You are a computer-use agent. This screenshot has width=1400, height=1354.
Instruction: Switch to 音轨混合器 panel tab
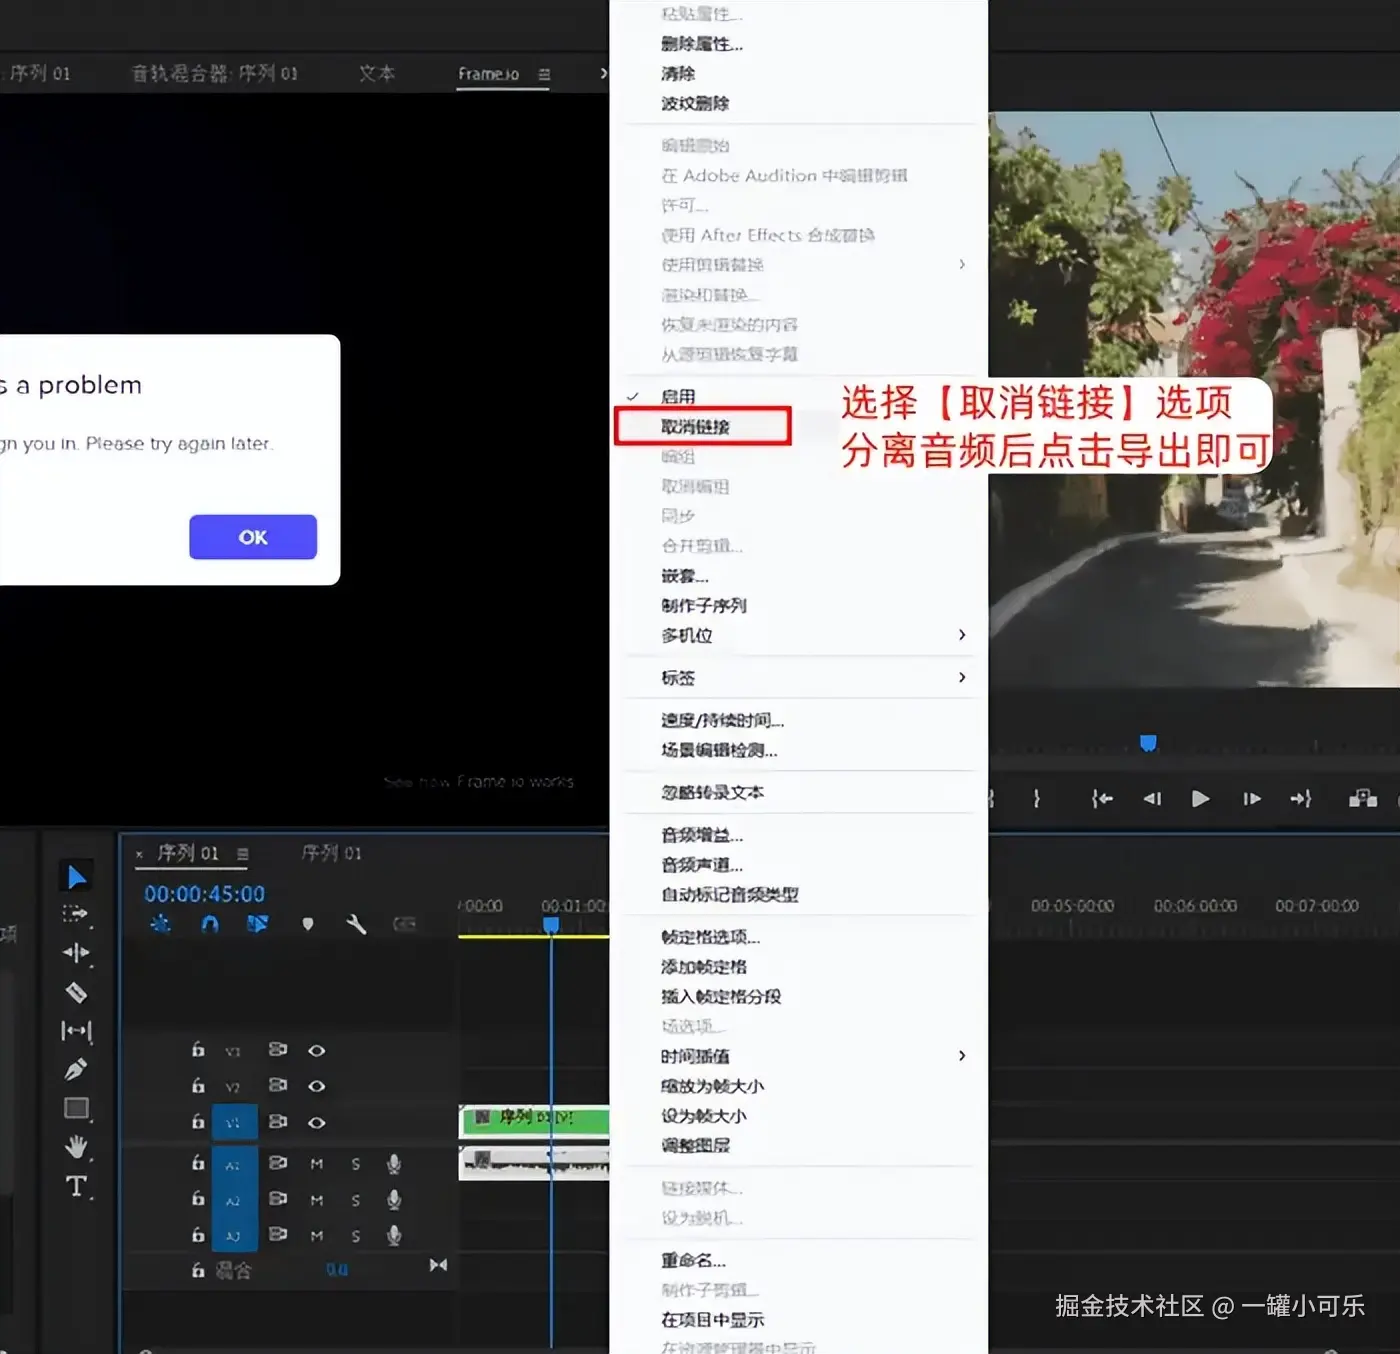215,73
